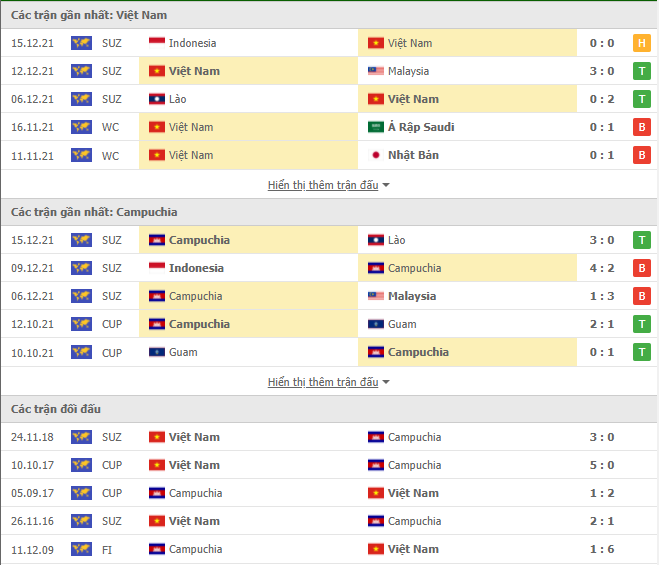The width and height of the screenshot is (667, 565).
Task: Select 'Các trận đối đầu' section header
Action: [56, 409]
